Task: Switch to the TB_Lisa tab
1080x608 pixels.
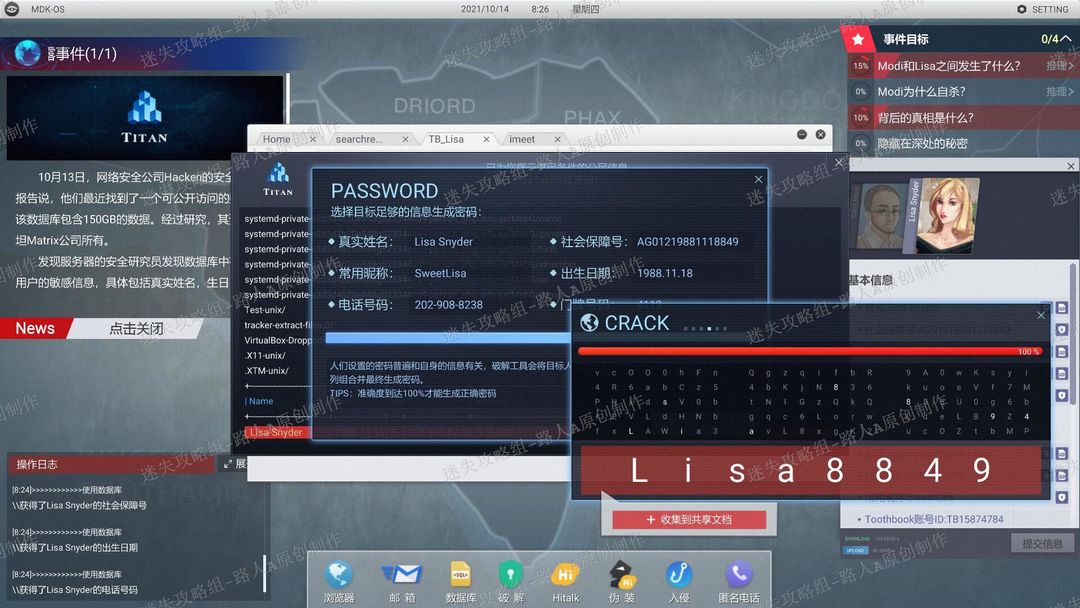Action: point(446,139)
